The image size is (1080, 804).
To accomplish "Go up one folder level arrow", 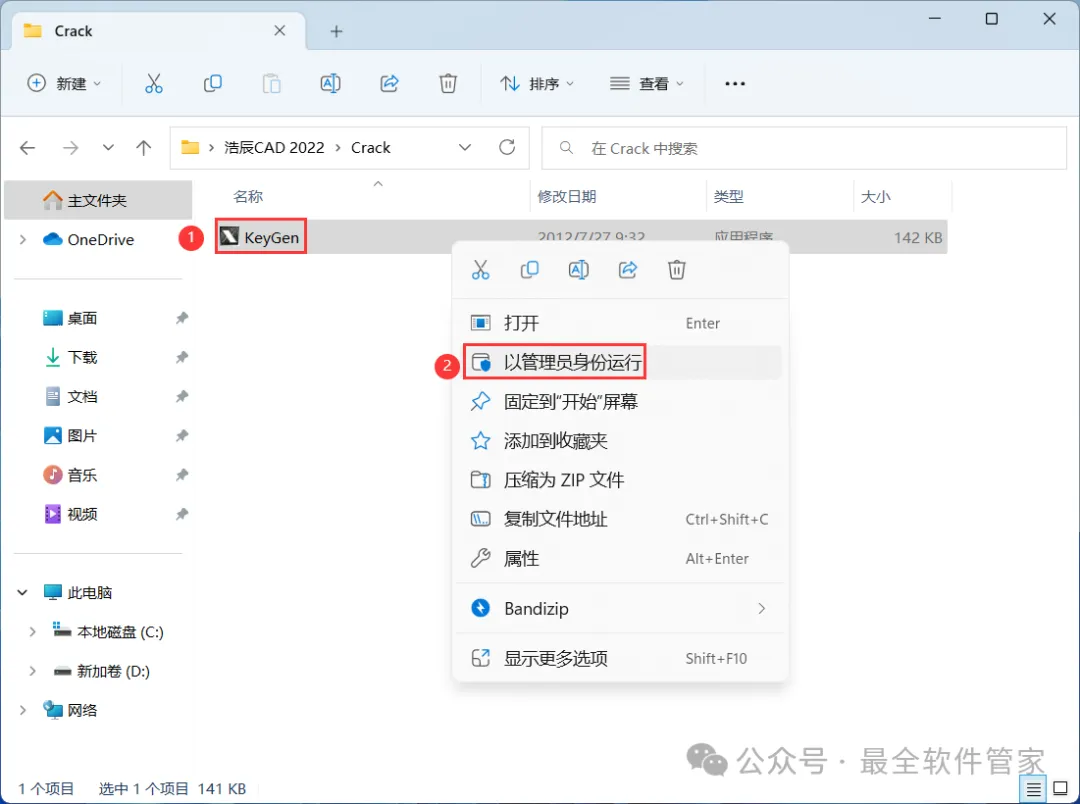I will 143,147.
